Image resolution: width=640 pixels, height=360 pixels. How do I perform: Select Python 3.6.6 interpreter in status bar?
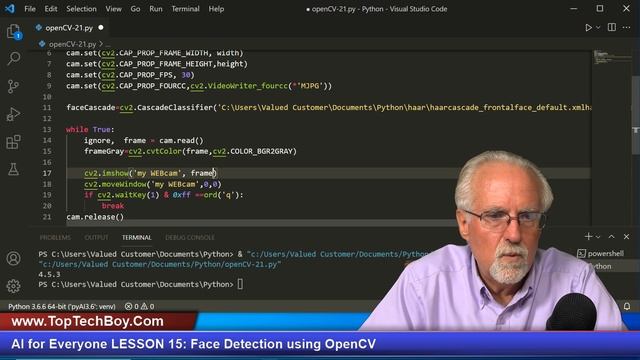(62, 306)
